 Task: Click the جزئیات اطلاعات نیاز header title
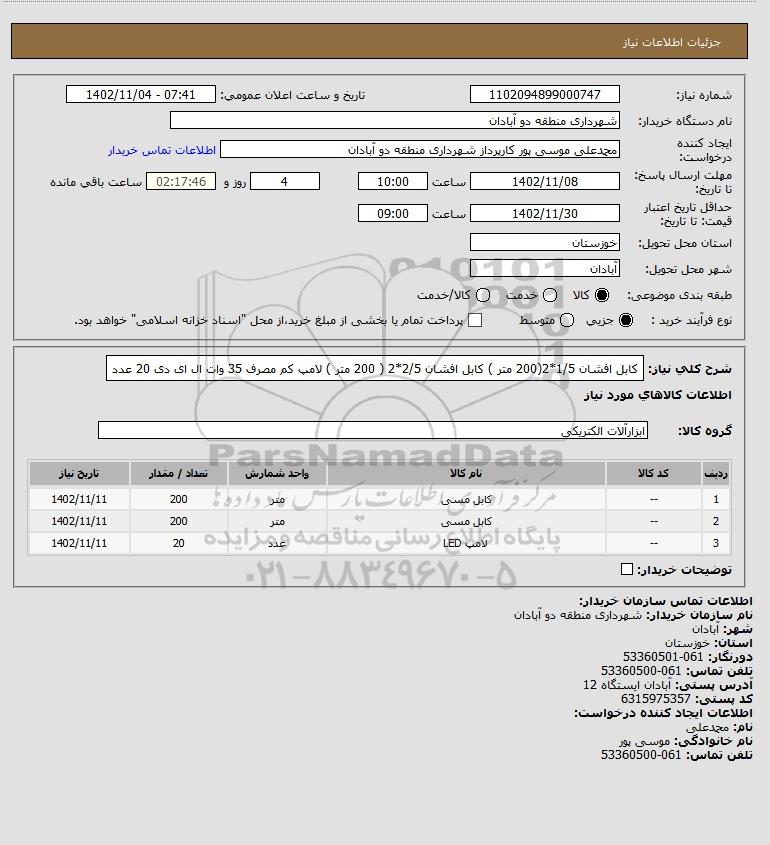pyautogui.click(x=671, y=43)
